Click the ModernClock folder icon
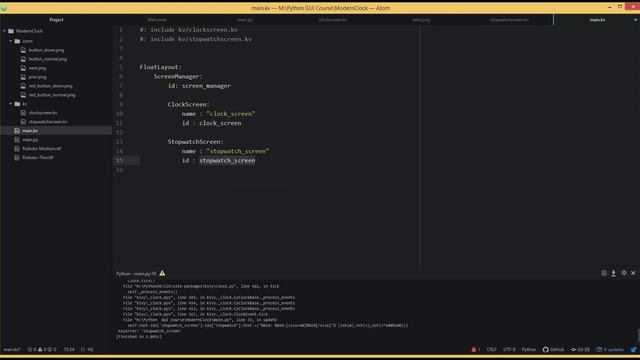Screen dimensions: 640x360 click(x=11, y=31)
